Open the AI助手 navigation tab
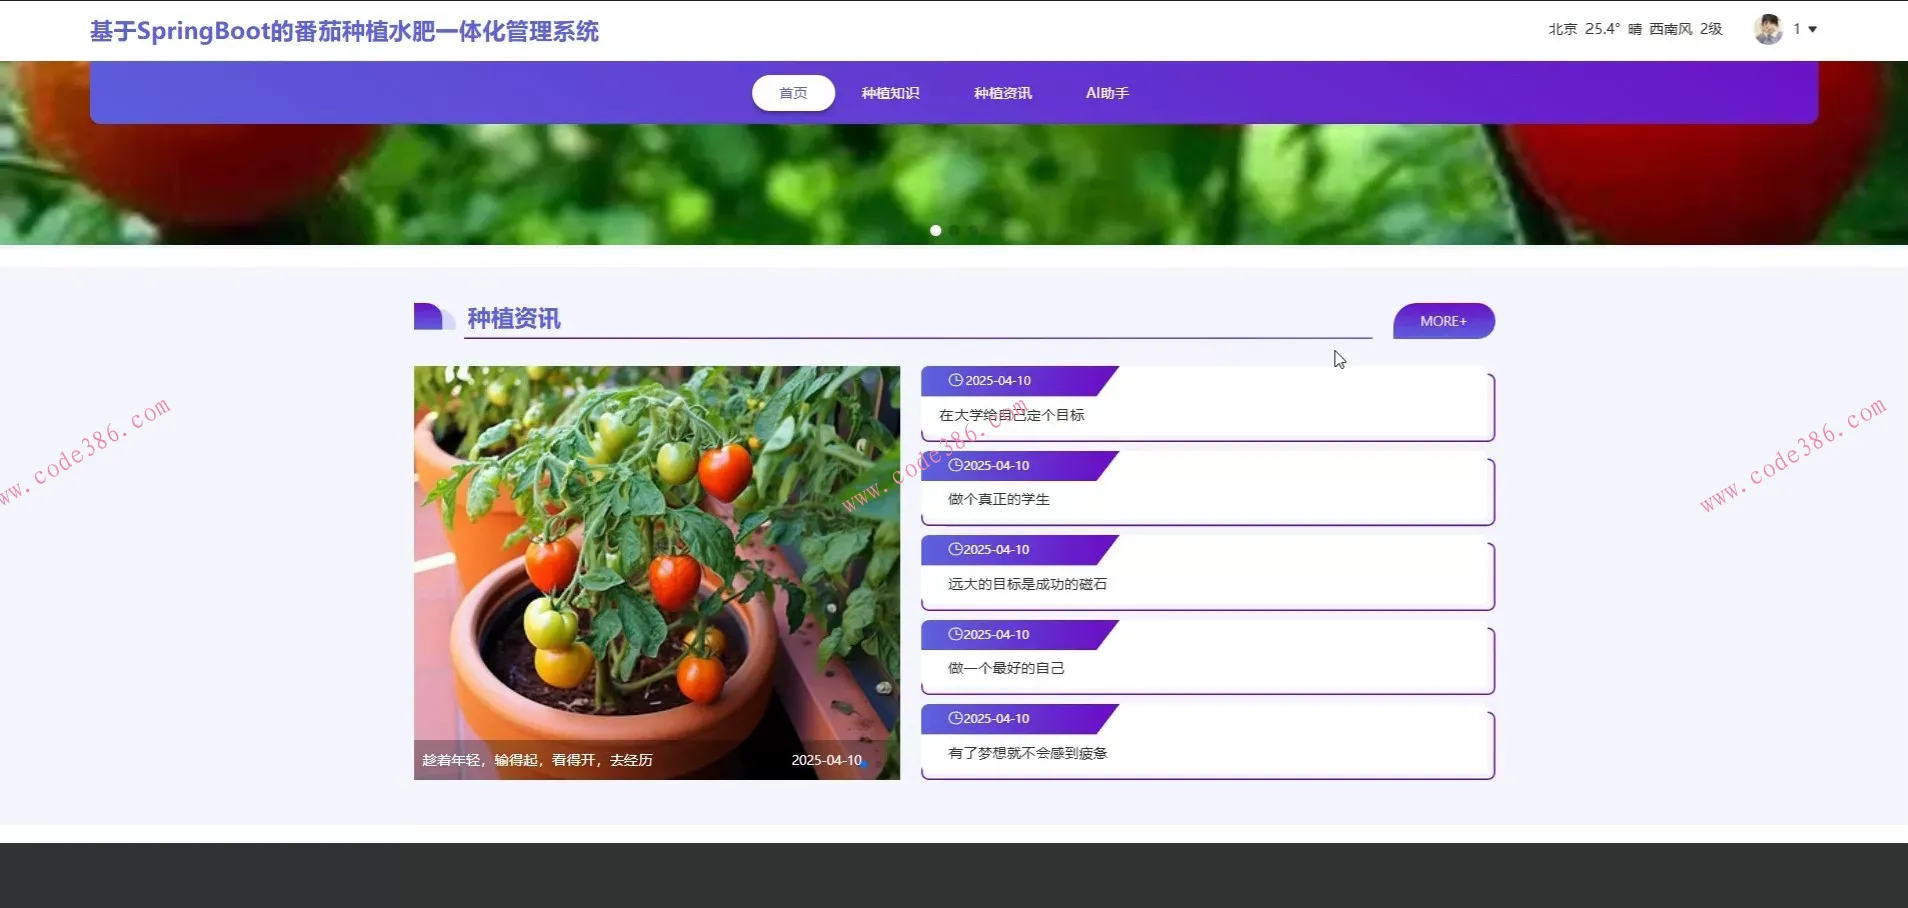Screen dimensions: 1908x908 coord(1107,92)
